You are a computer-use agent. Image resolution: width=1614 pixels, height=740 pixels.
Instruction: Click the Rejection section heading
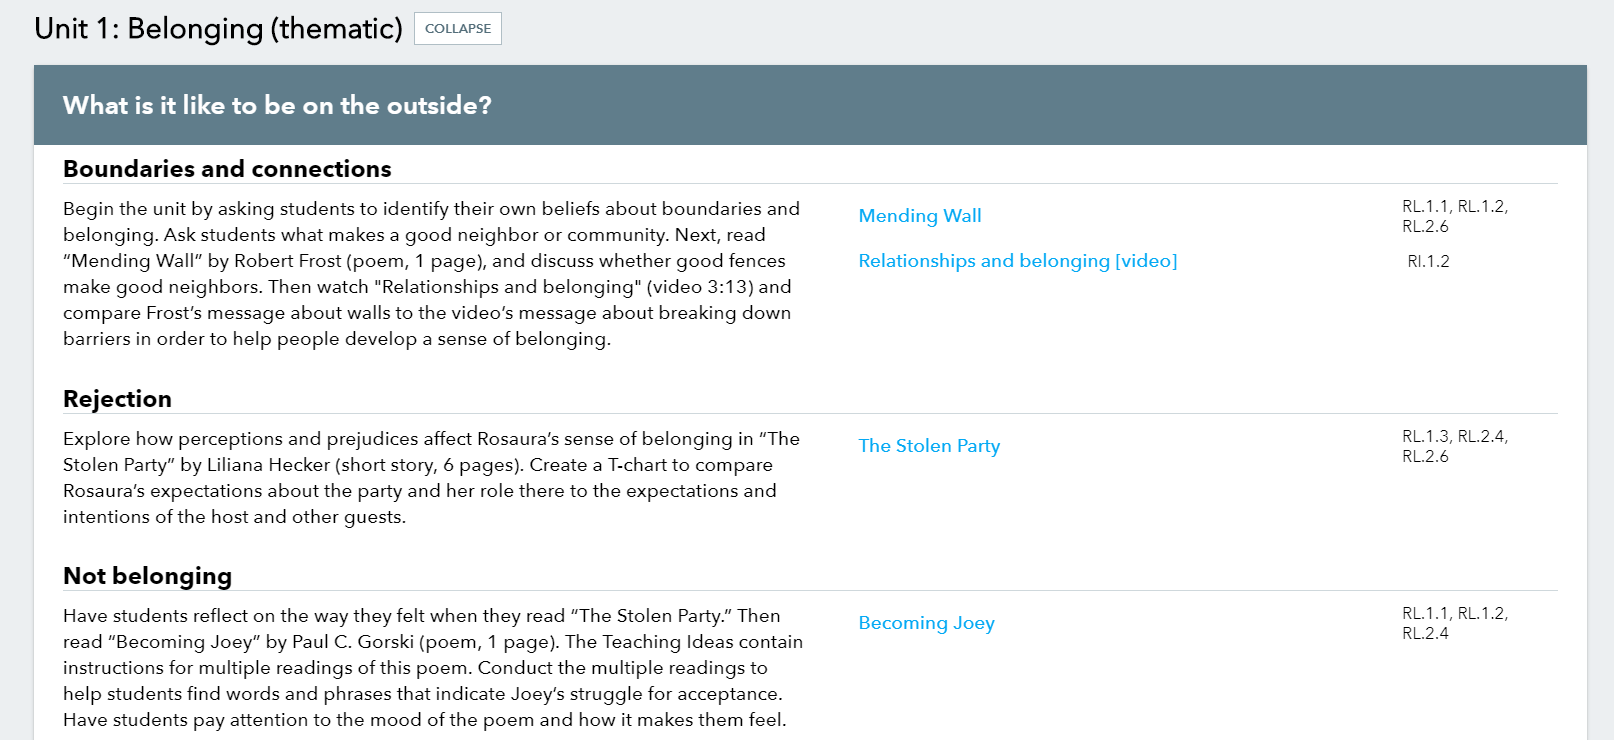click(x=117, y=399)
